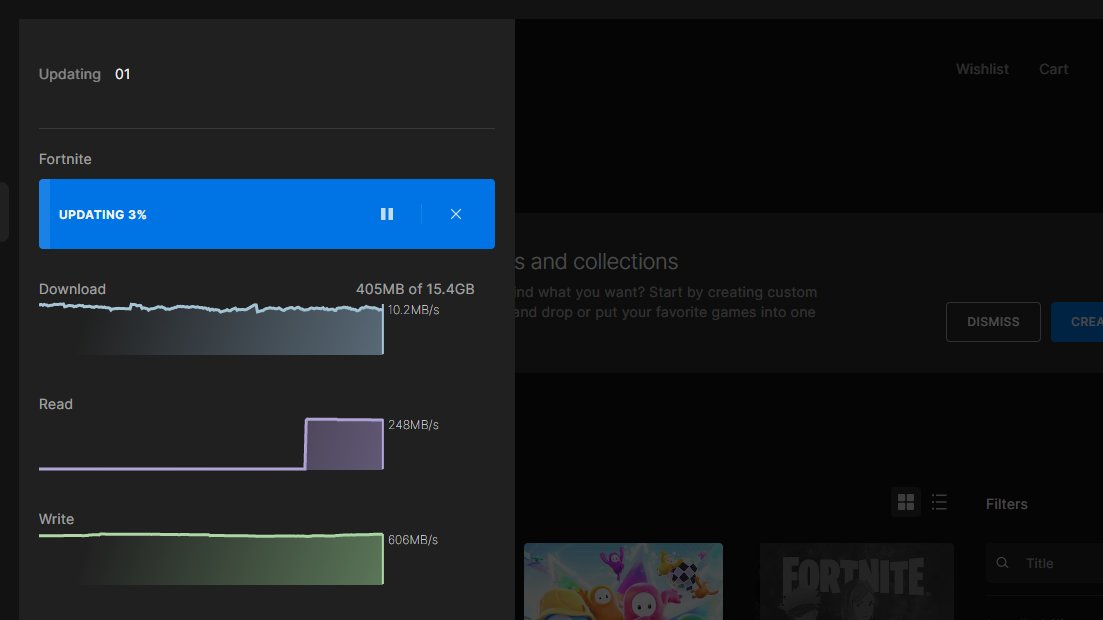Open the Cart link
Image resolution: width=1103 pixels, height=620 pixels.
[x=1053, y=69]
